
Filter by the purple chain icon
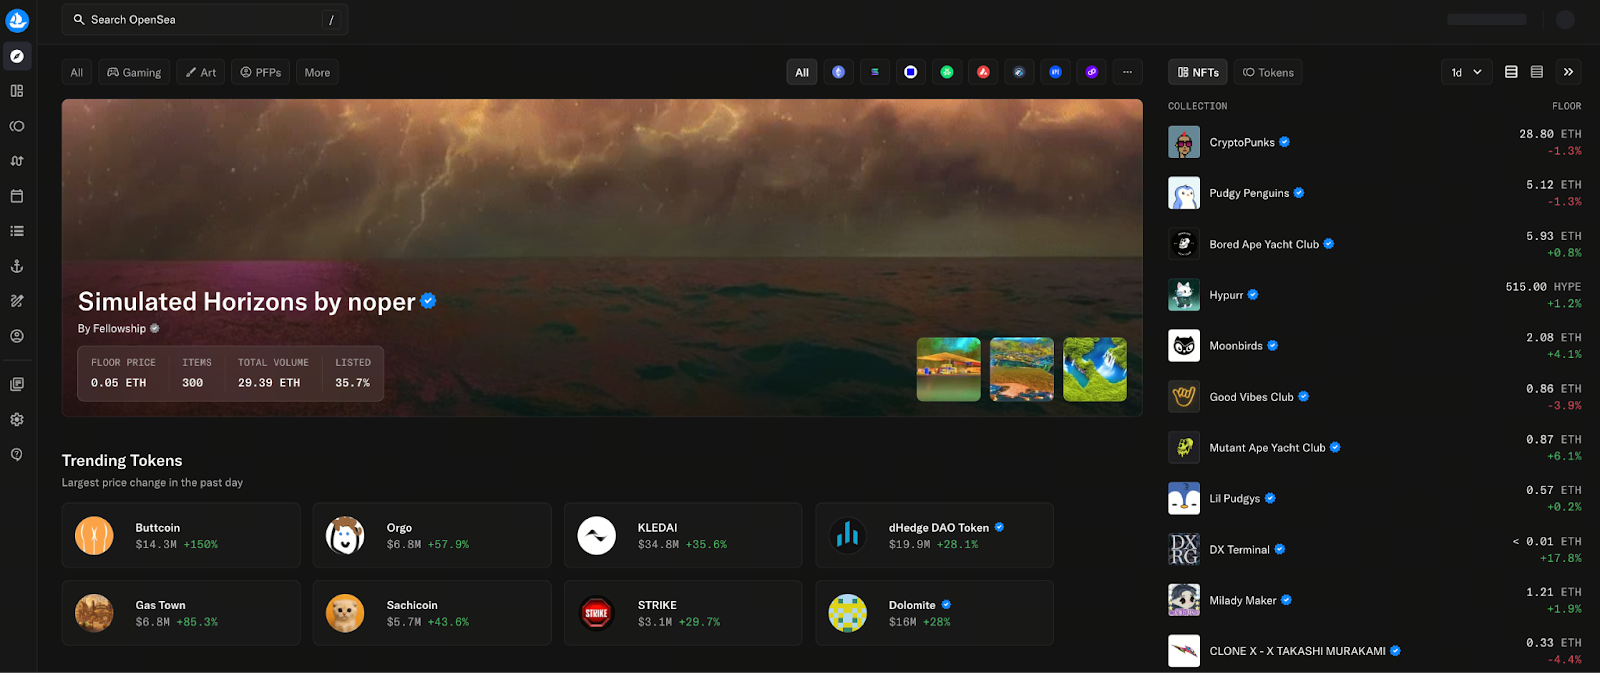(x=1091, y=72)
